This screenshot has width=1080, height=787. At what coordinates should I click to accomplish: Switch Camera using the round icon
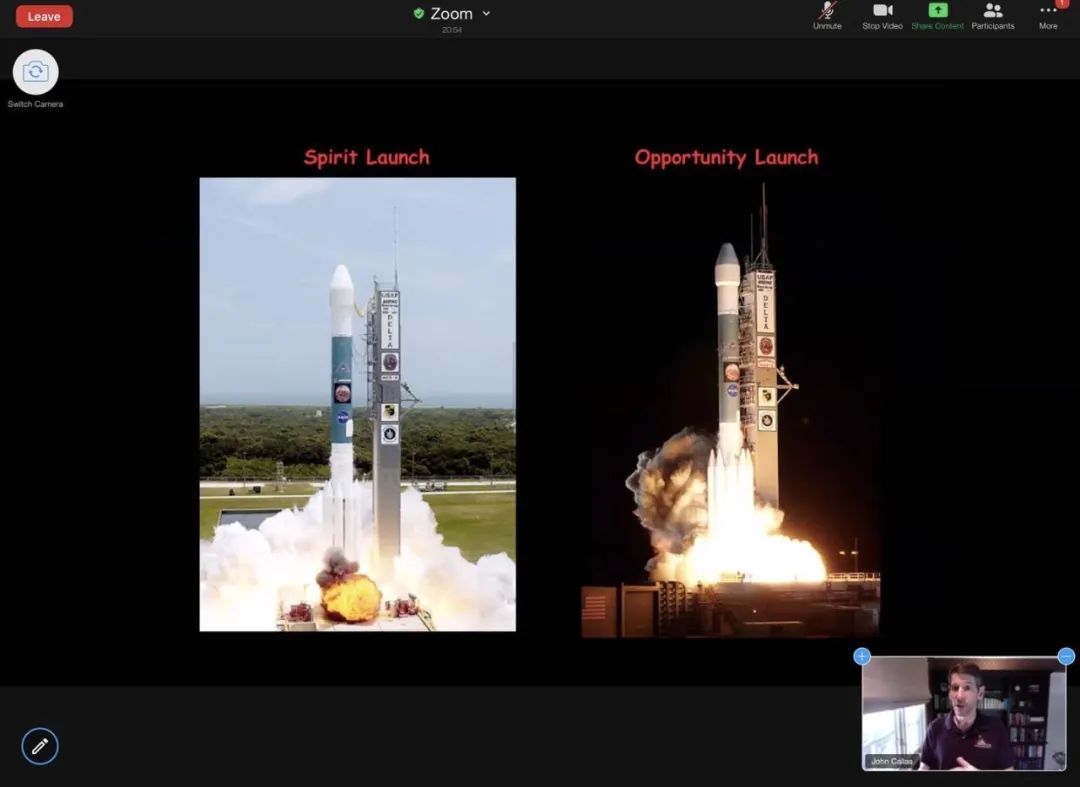click(35, 72)
